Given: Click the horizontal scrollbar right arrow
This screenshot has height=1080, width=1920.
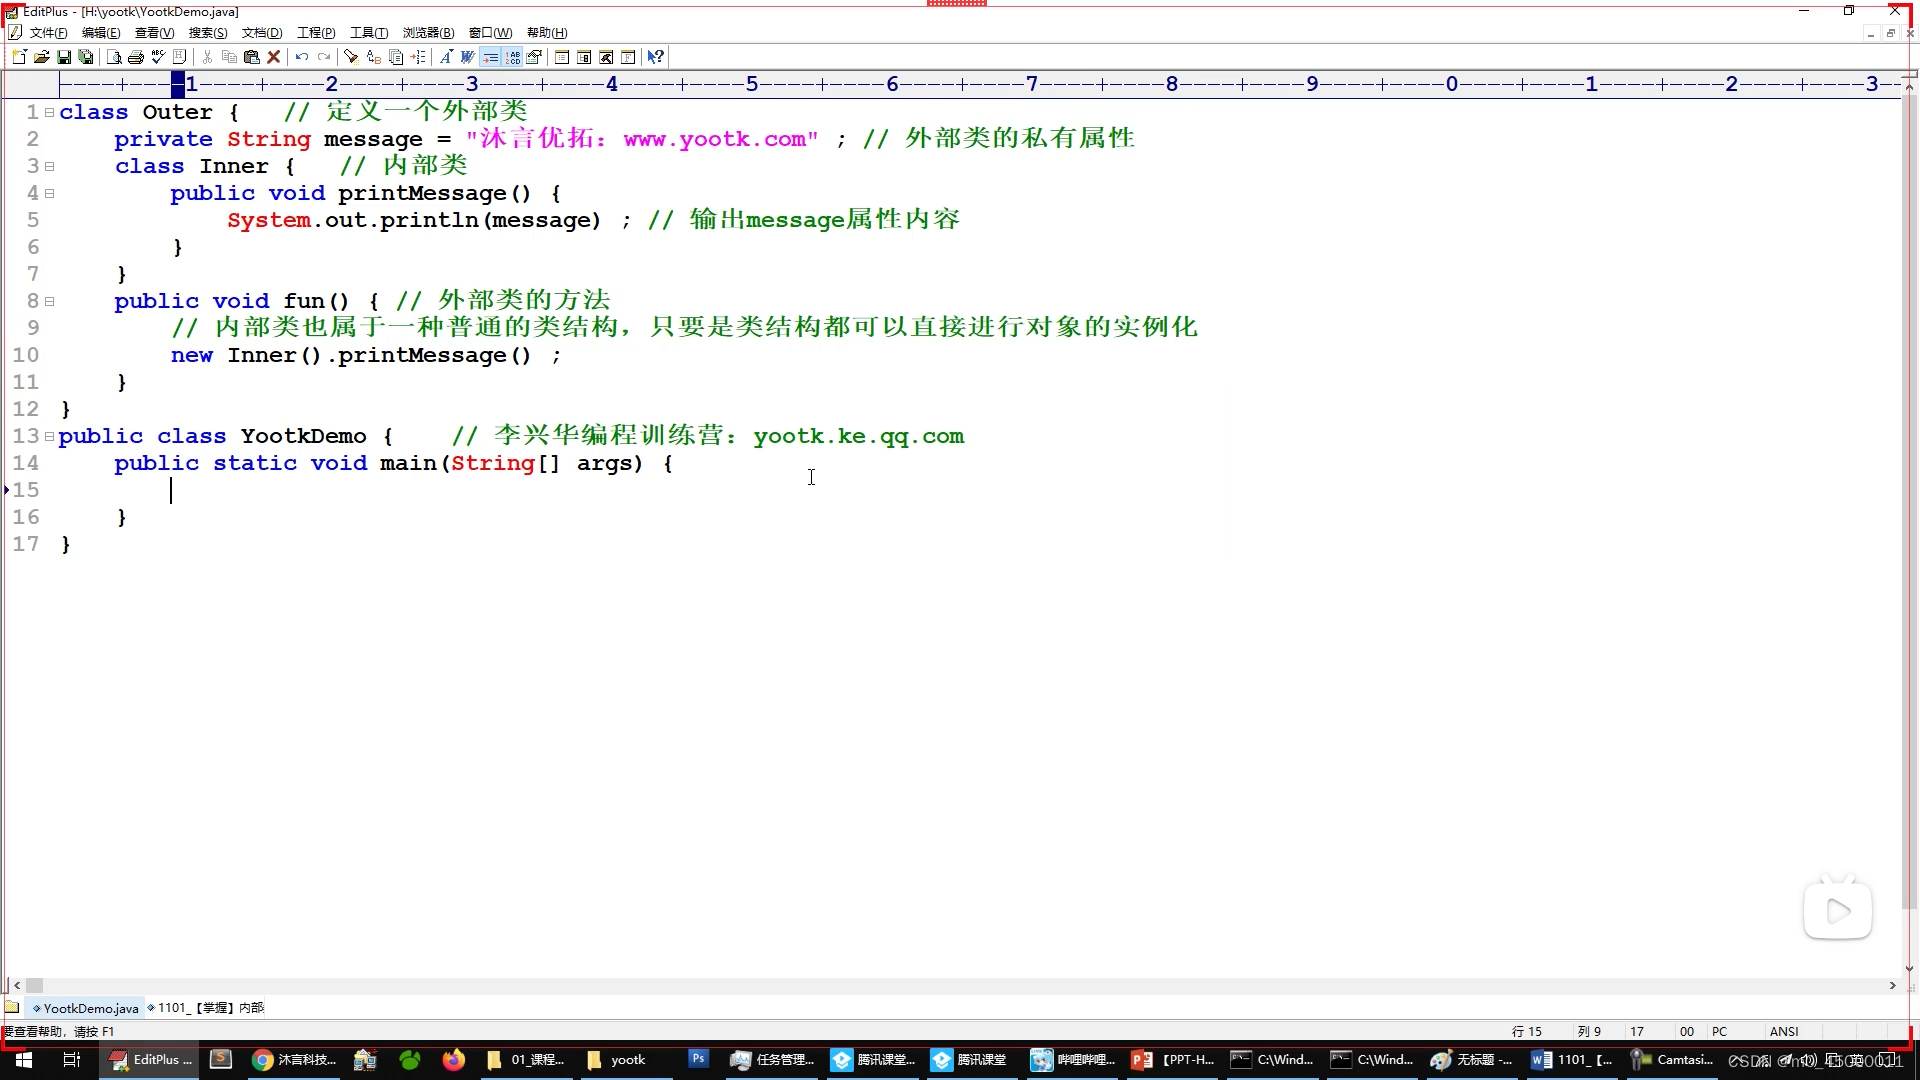Looking at the screenshot, I should (x=1892, y=986).
